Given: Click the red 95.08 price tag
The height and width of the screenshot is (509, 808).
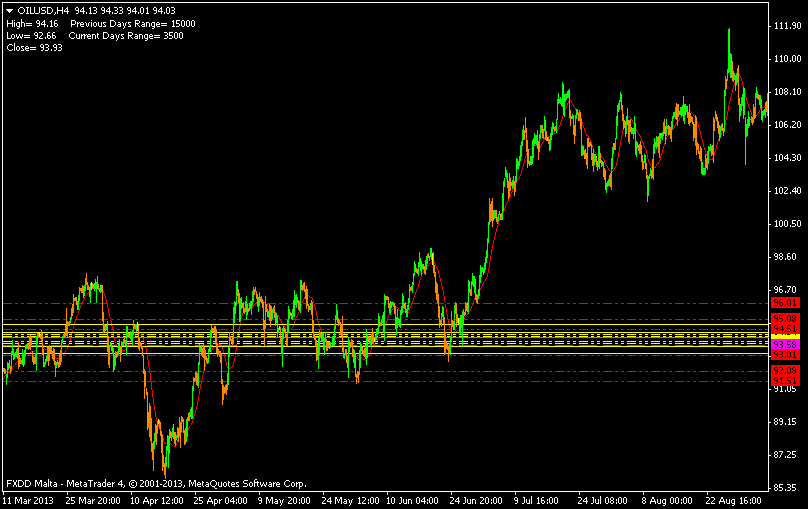Looking at the screenshot, I should (x=784, y=318).
